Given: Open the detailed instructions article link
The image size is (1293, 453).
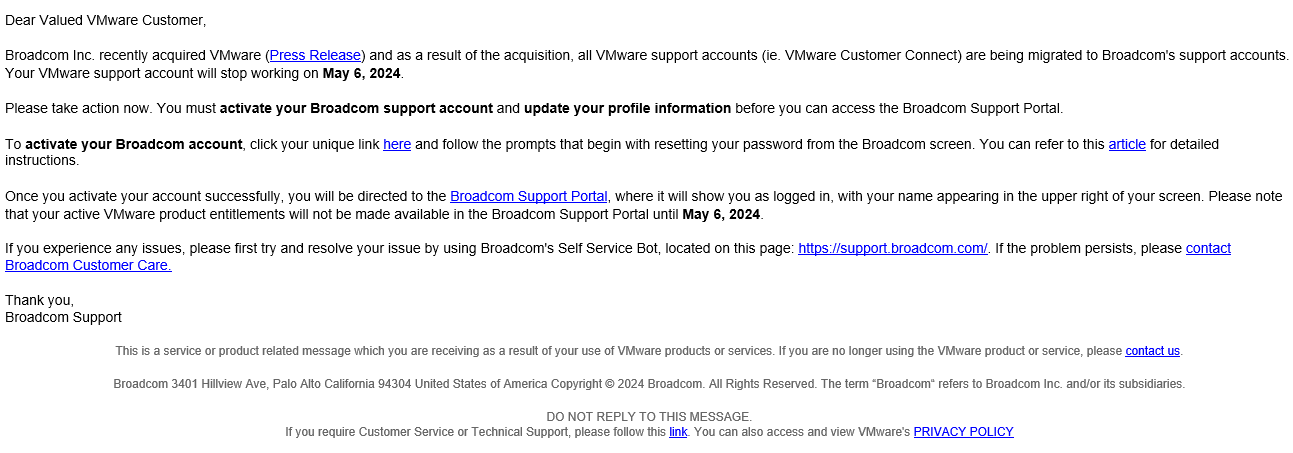Looking at the screenshot, I should [1127, 144].
